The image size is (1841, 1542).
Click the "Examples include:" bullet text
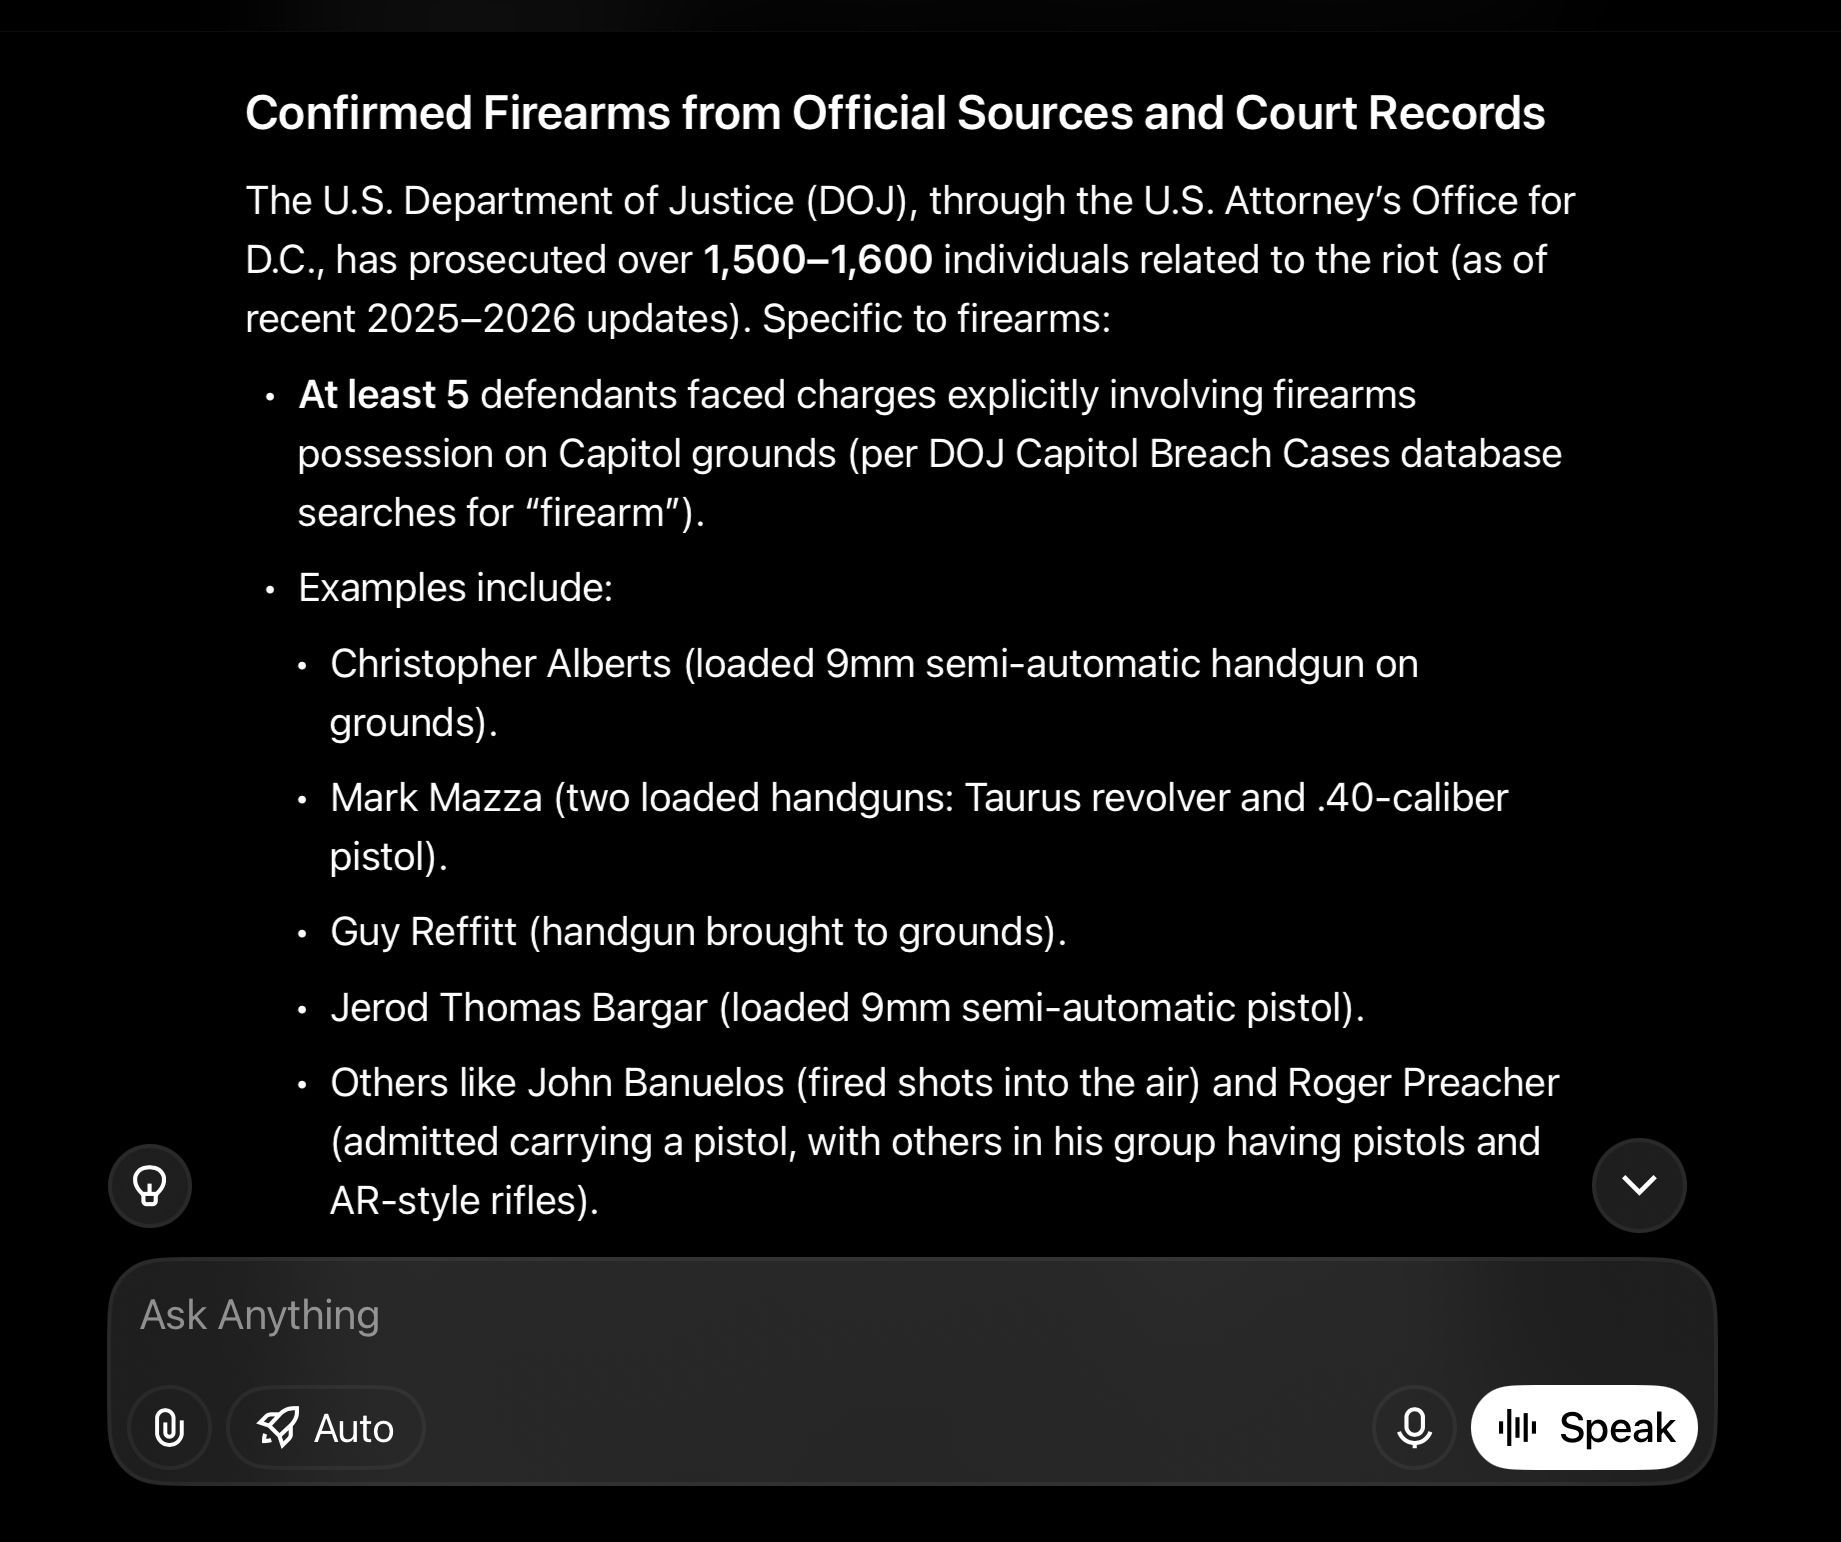point(455,588)
